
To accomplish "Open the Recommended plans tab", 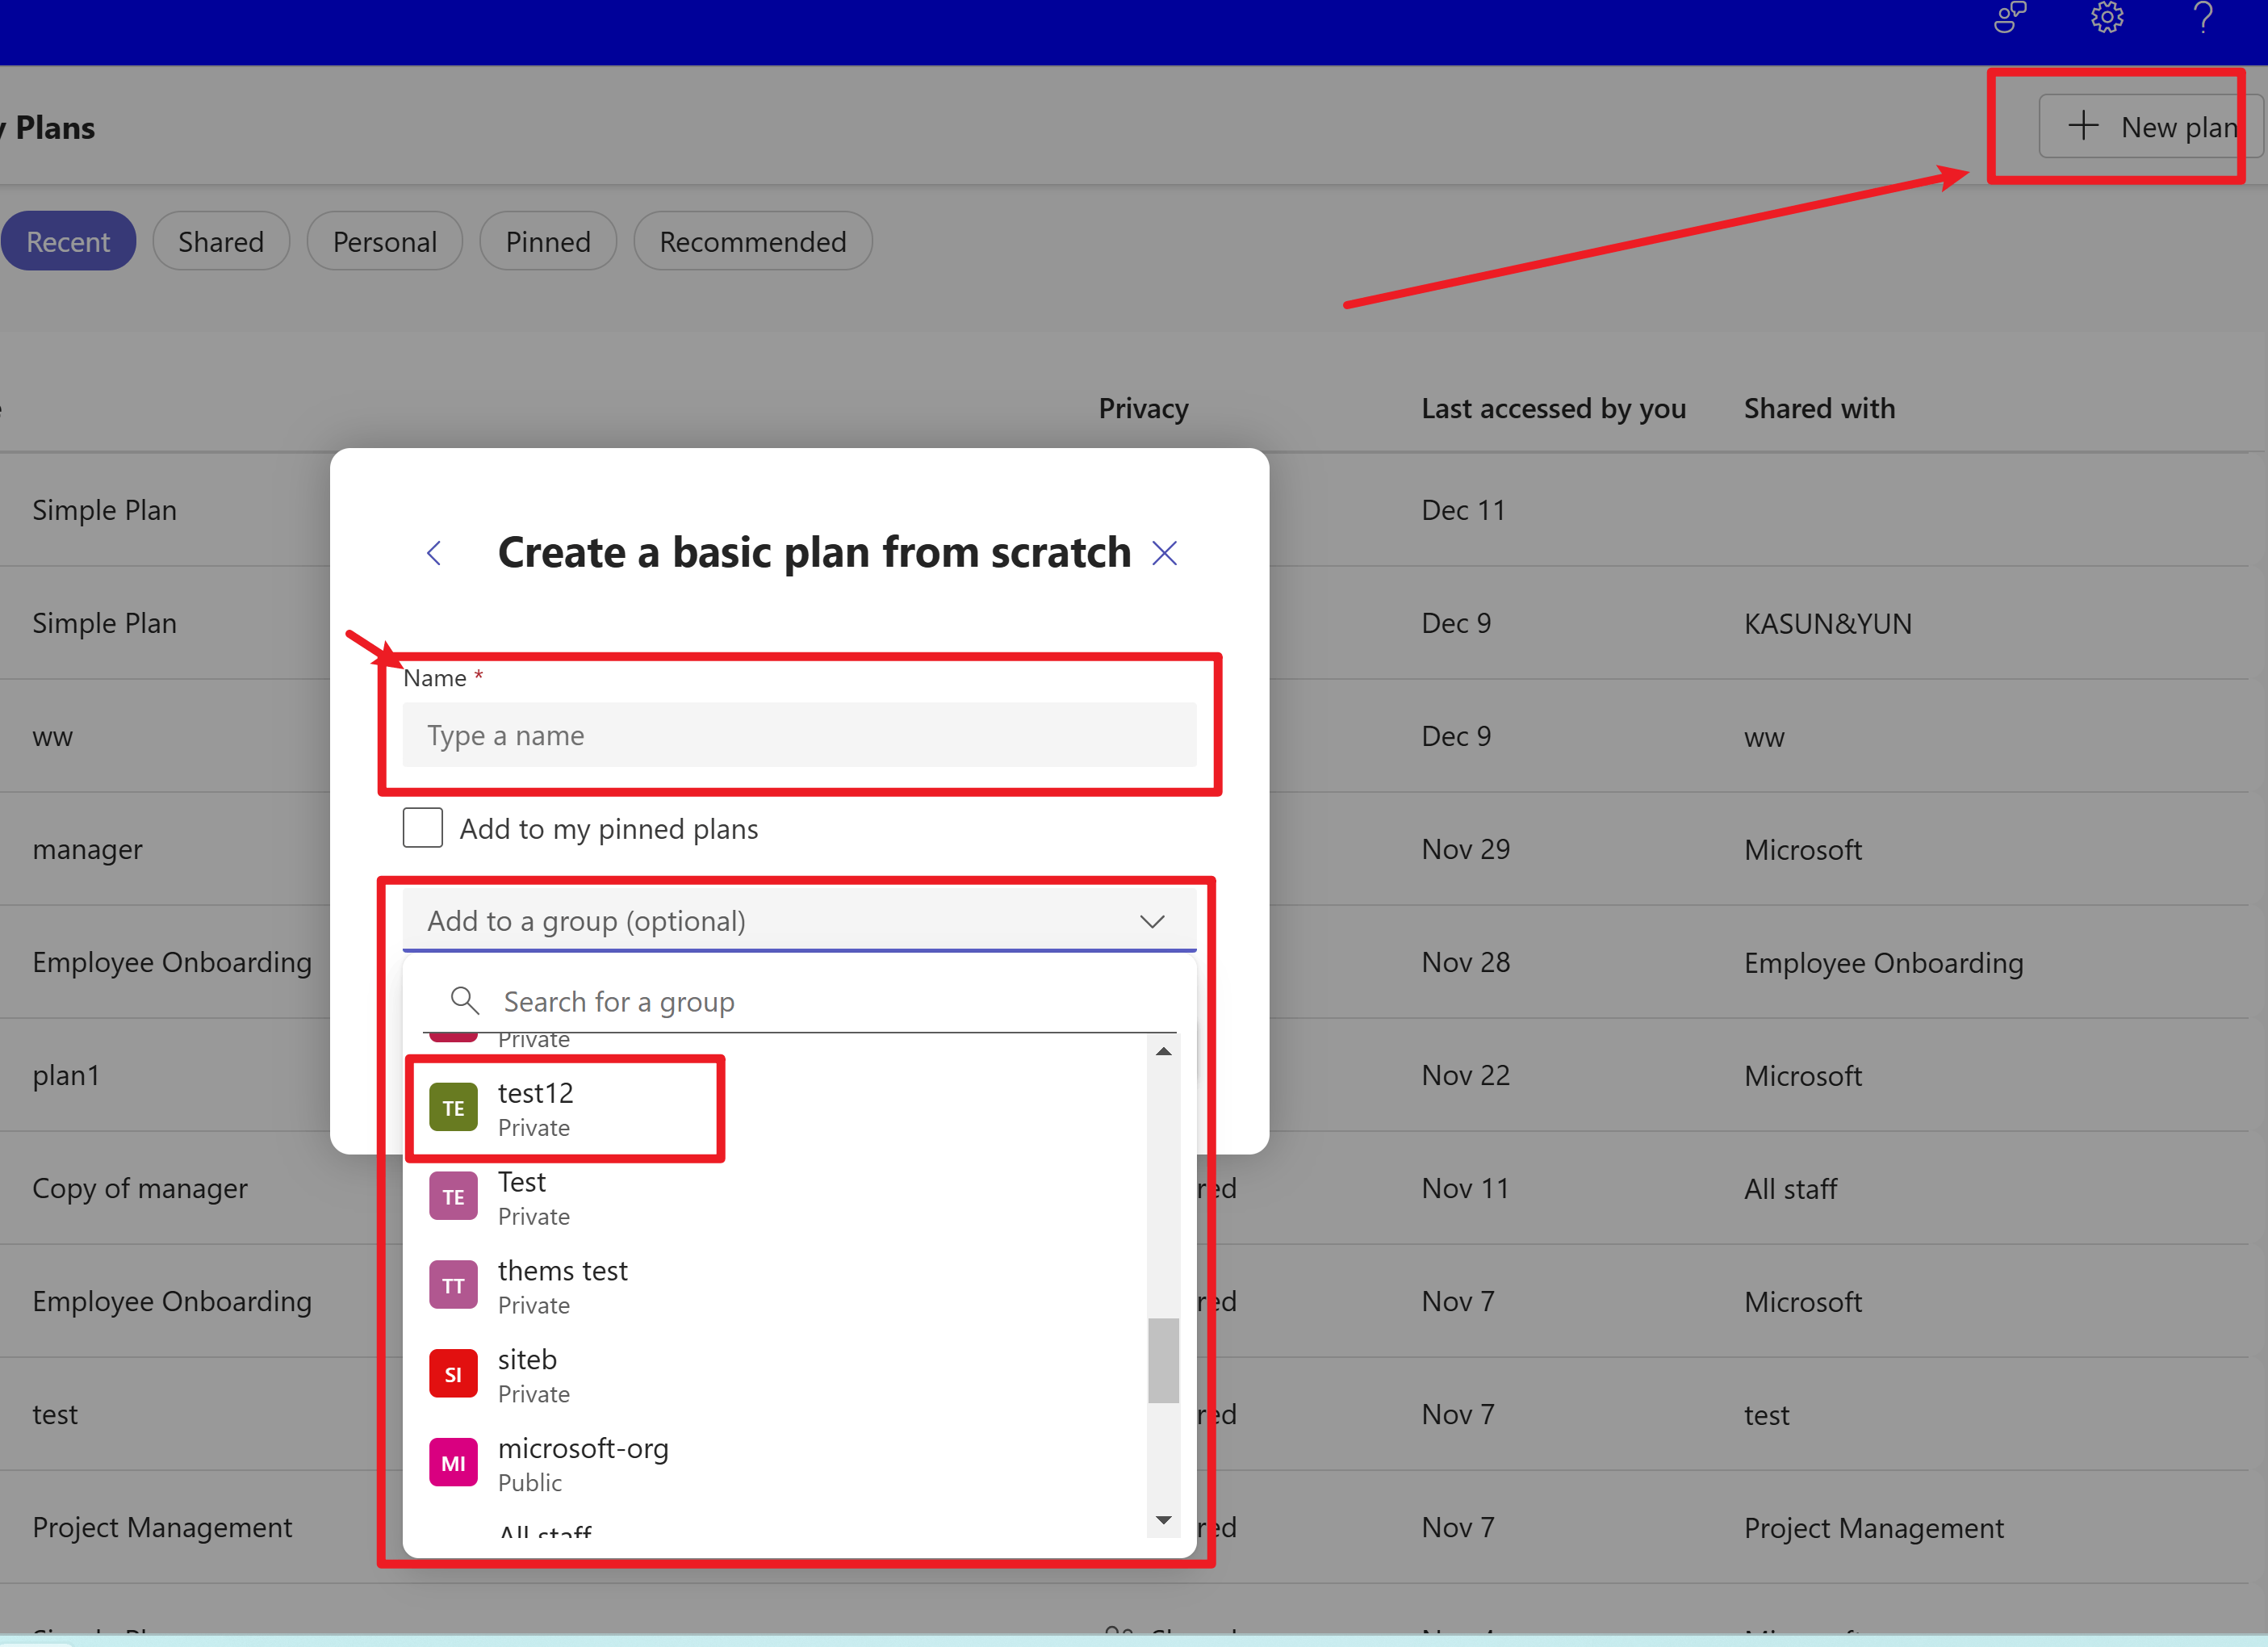I will coord(752,241).
